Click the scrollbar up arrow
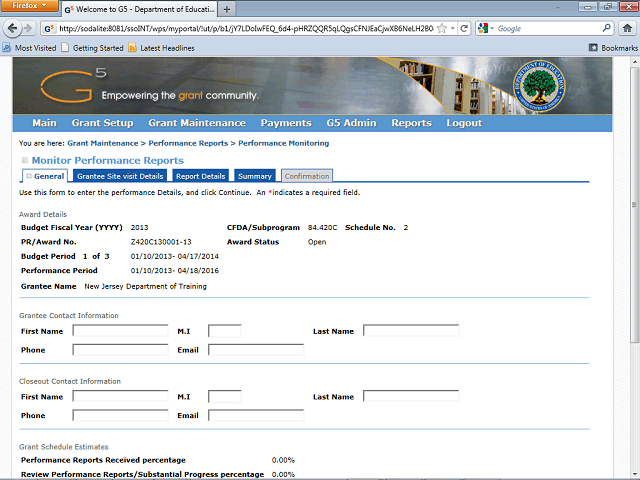The height and width of the screenshot is (480, 640). pyautogui.click(x=634, y=62)
